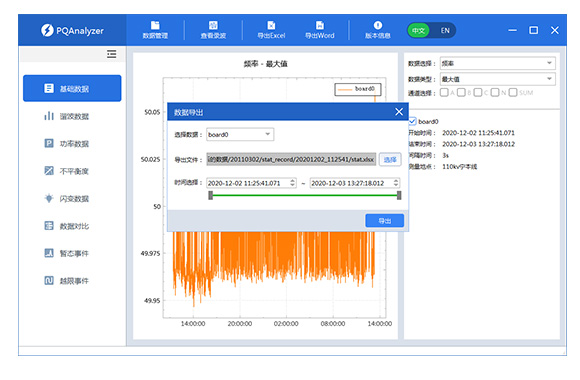Select the 谐波数据 bar-chart sidebar icon
The width and height of the screenshot is (580, 380).
coord(49,116)
